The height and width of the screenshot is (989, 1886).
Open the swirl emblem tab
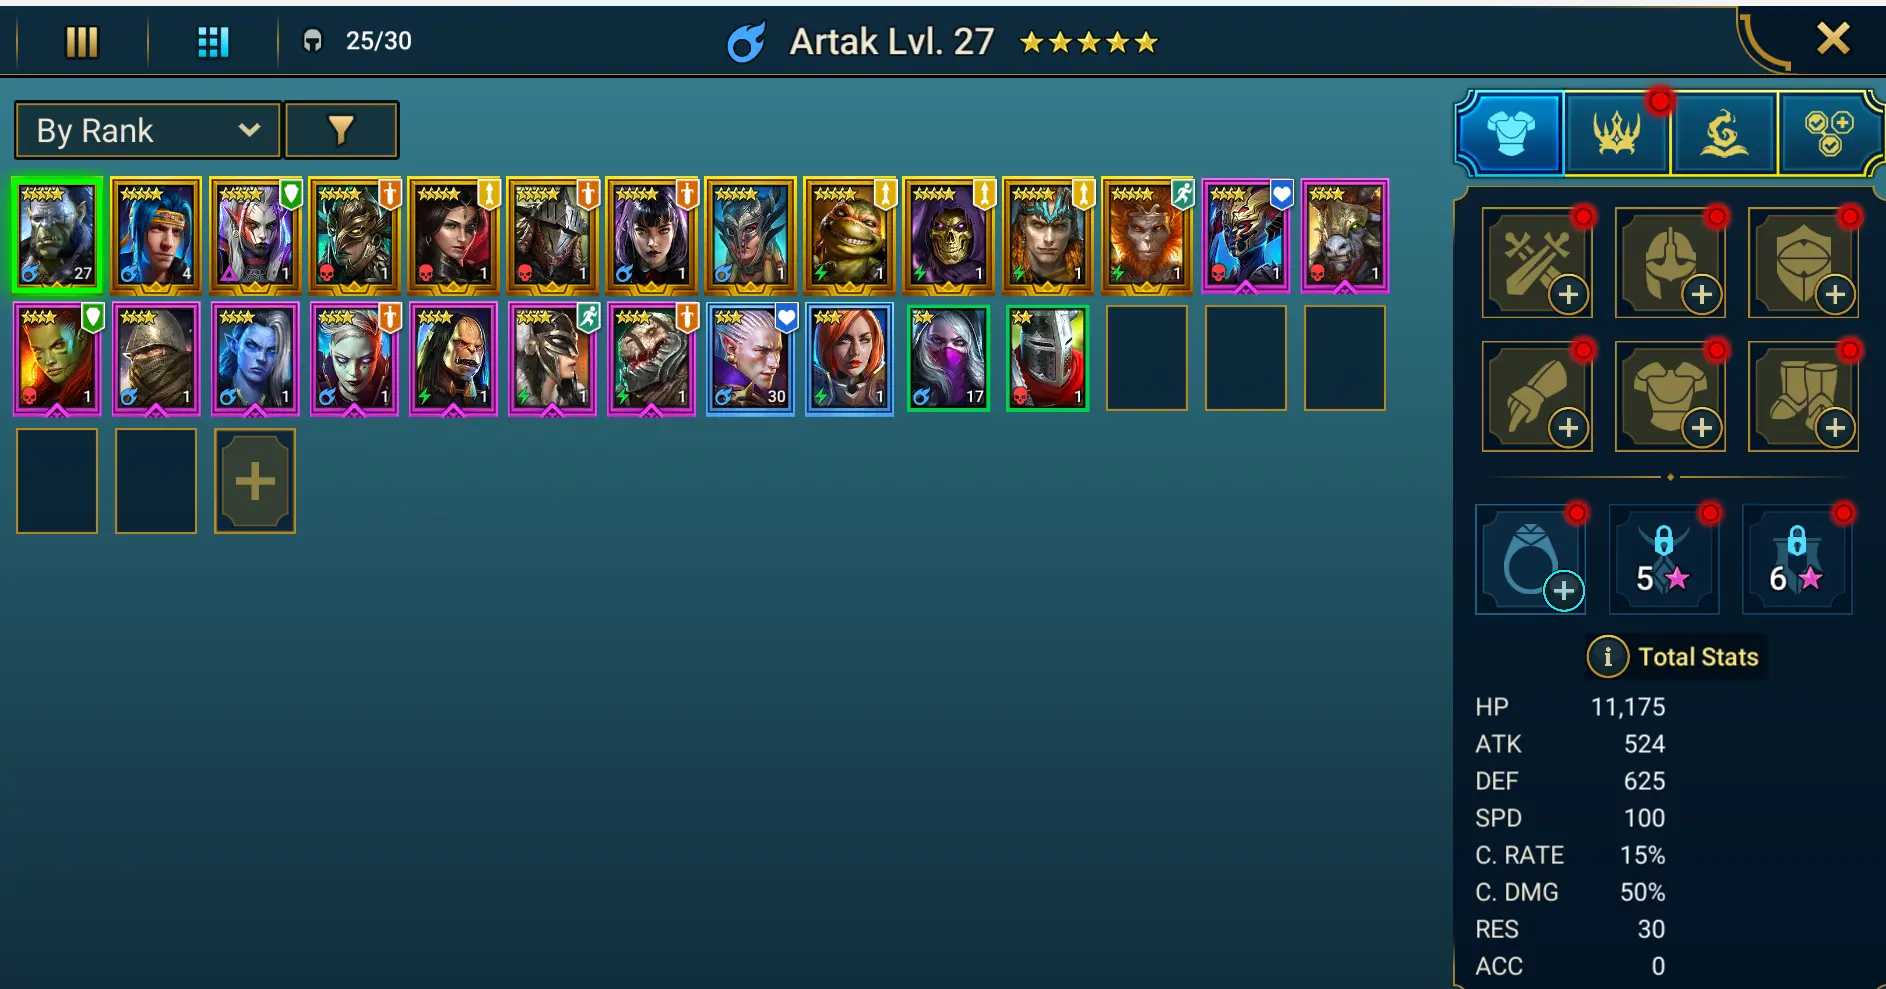coord(1723,133)
